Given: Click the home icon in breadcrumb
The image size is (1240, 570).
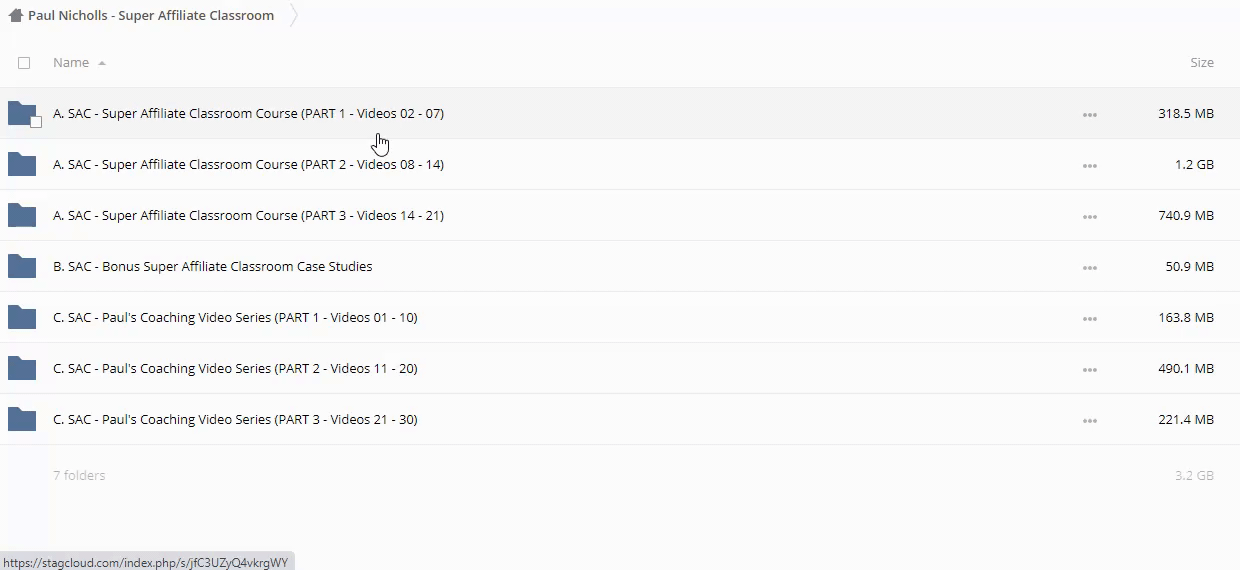Looking at the screenshot, I should pyautogui.click(x=15, y=16).
